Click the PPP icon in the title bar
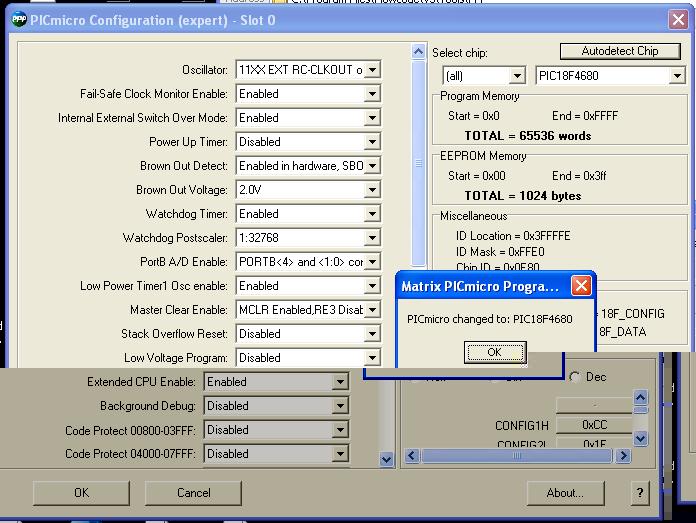Screen dimensions: 696x523 (19, 20)
